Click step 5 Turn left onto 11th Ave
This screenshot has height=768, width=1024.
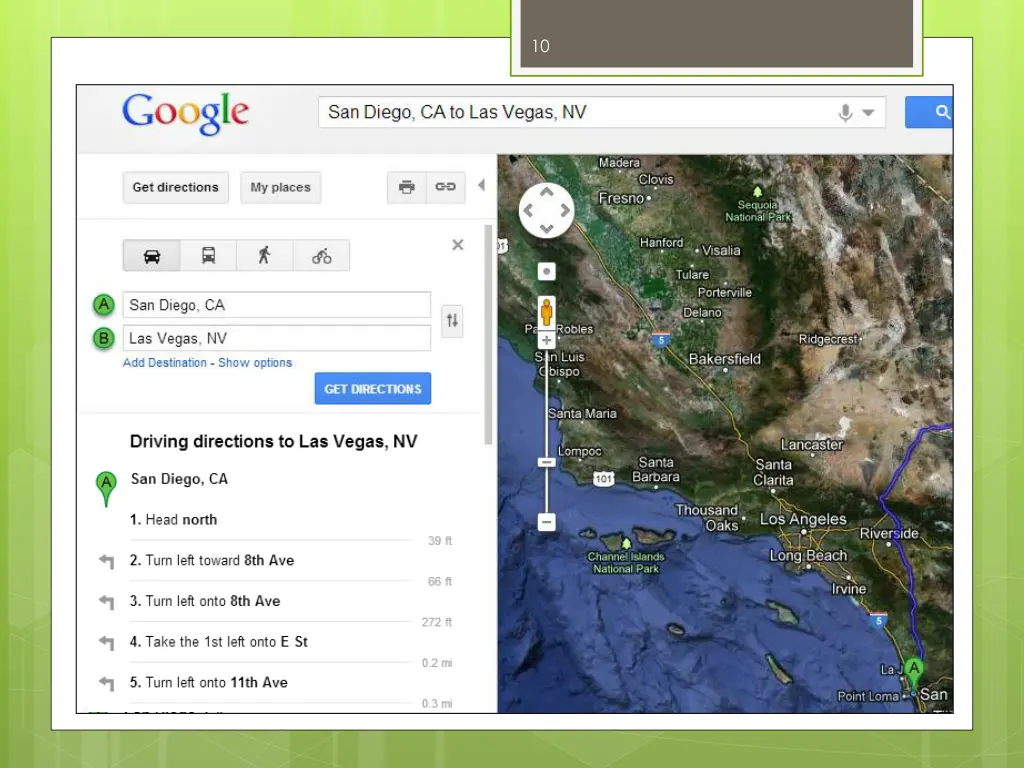tap(209, 682)
